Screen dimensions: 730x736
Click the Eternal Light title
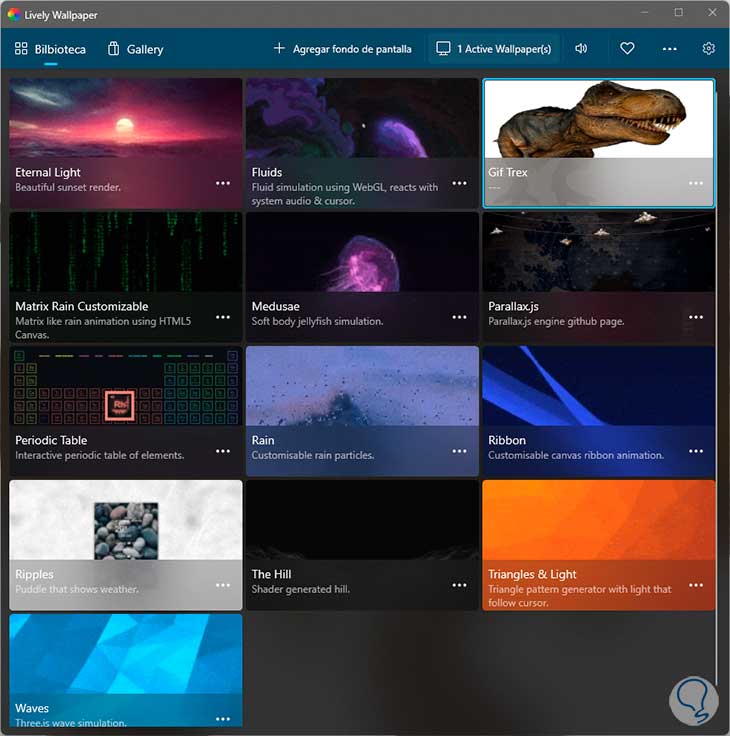(48, 172)
